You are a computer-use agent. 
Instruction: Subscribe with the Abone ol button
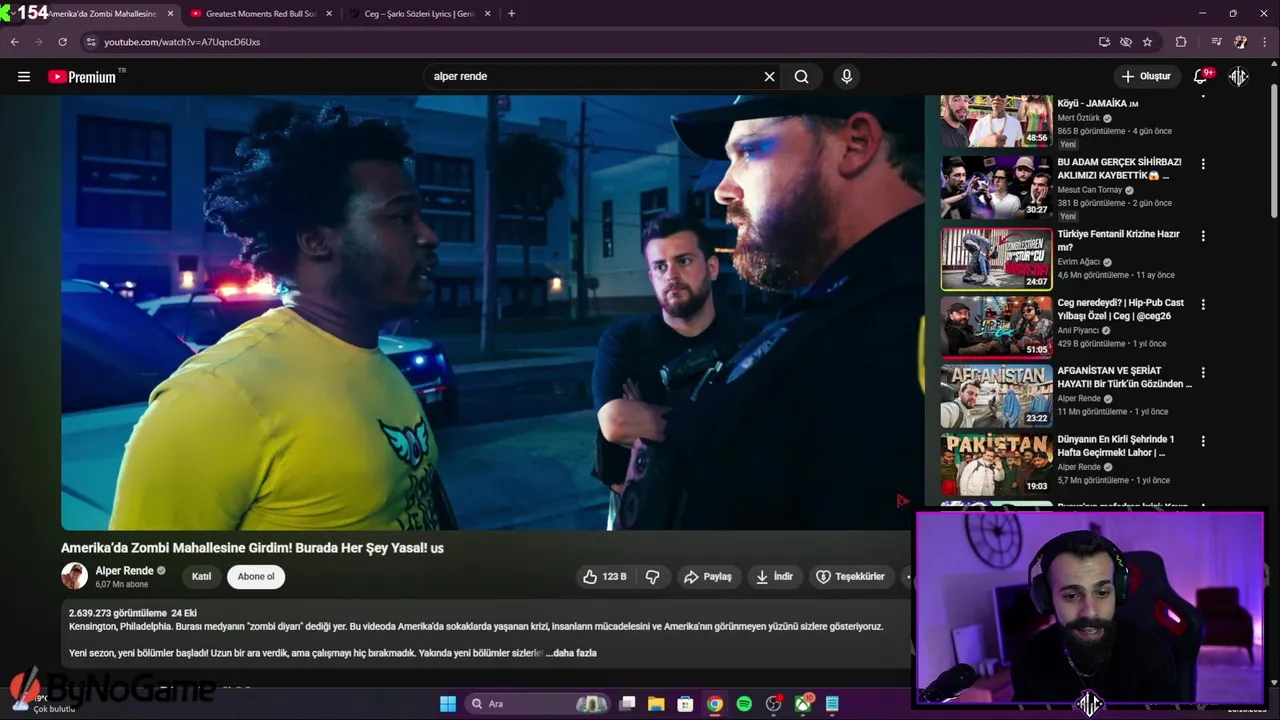coord(256,576)
